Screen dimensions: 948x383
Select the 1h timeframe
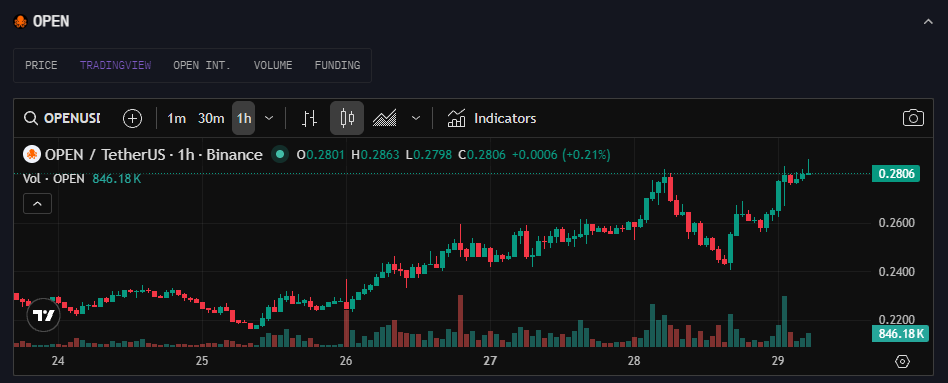point(244,118)
